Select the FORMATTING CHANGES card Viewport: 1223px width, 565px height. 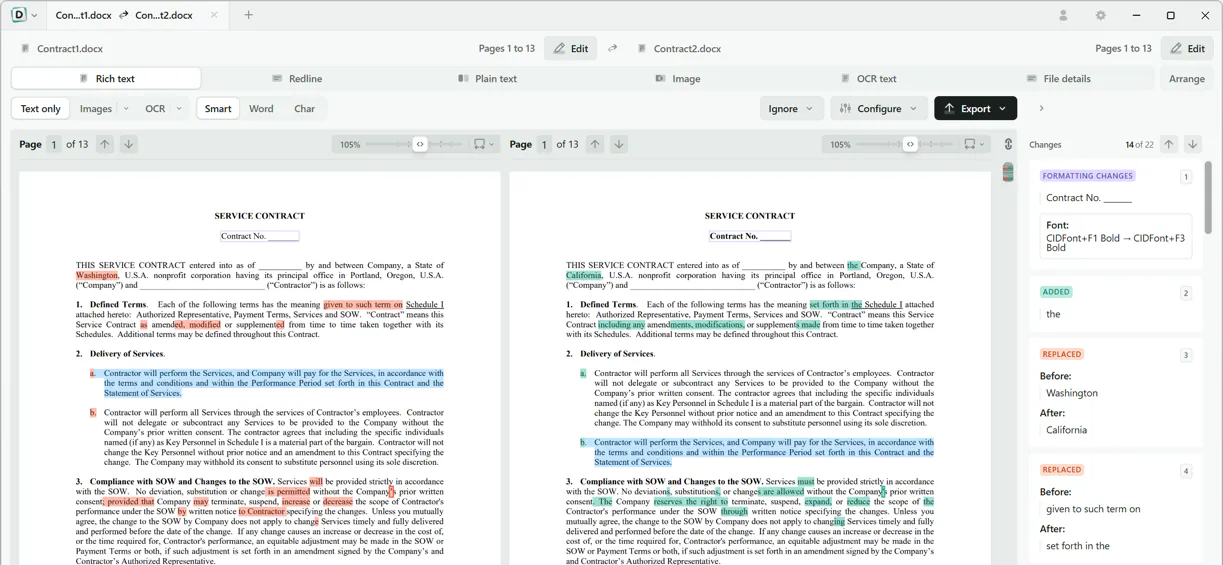click(x=1116, y=215)
